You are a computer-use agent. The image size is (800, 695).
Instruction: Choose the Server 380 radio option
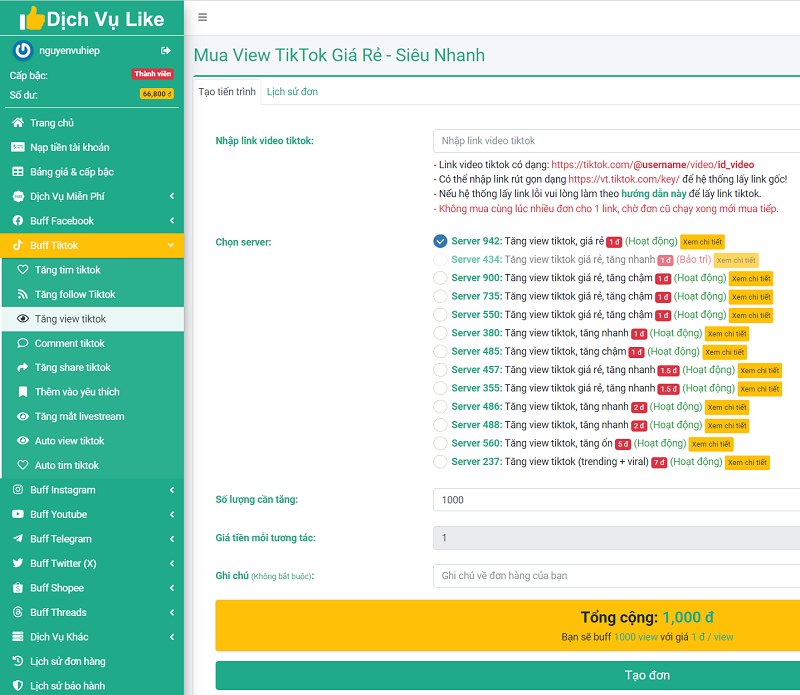coord(440,333)
